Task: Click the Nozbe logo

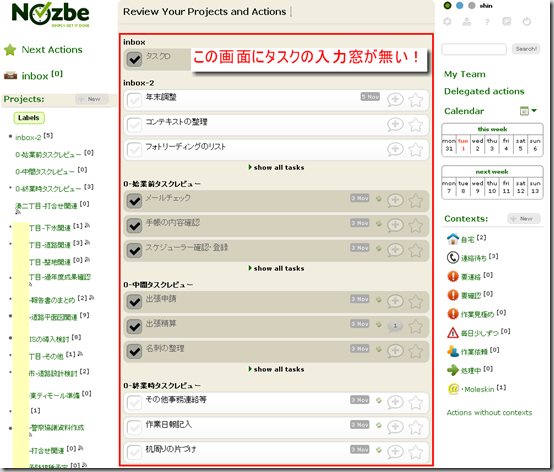Action: 50,14
